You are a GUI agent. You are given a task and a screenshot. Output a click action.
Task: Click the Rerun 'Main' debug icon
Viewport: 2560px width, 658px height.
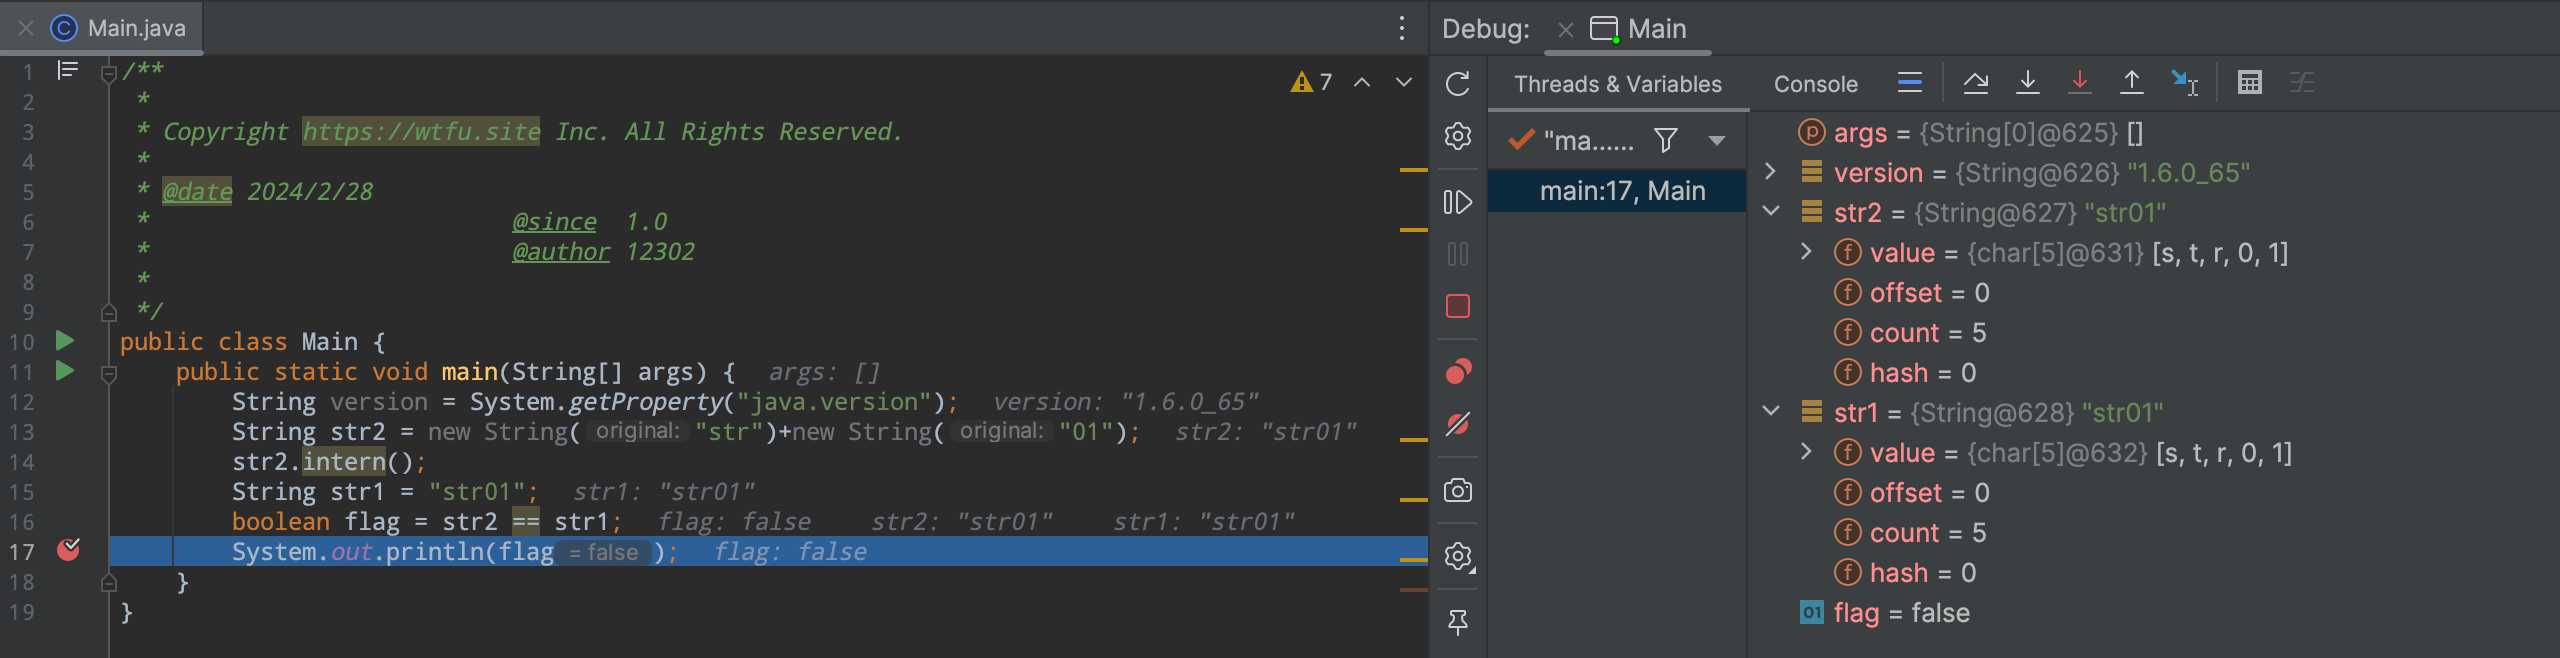[x=1457, y=84]
